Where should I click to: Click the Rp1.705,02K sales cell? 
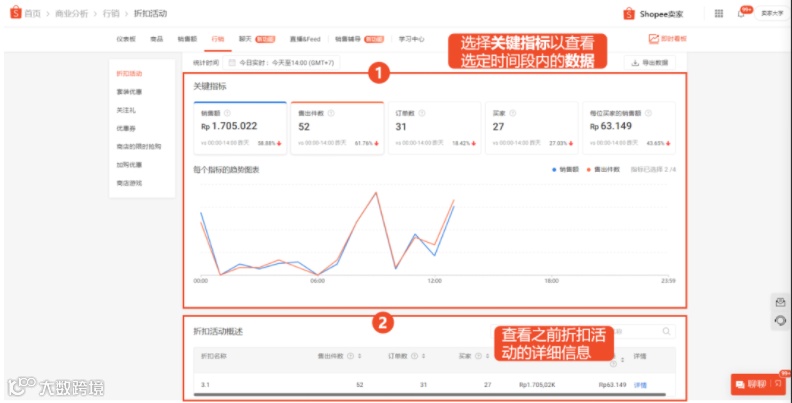pos(537,385)
